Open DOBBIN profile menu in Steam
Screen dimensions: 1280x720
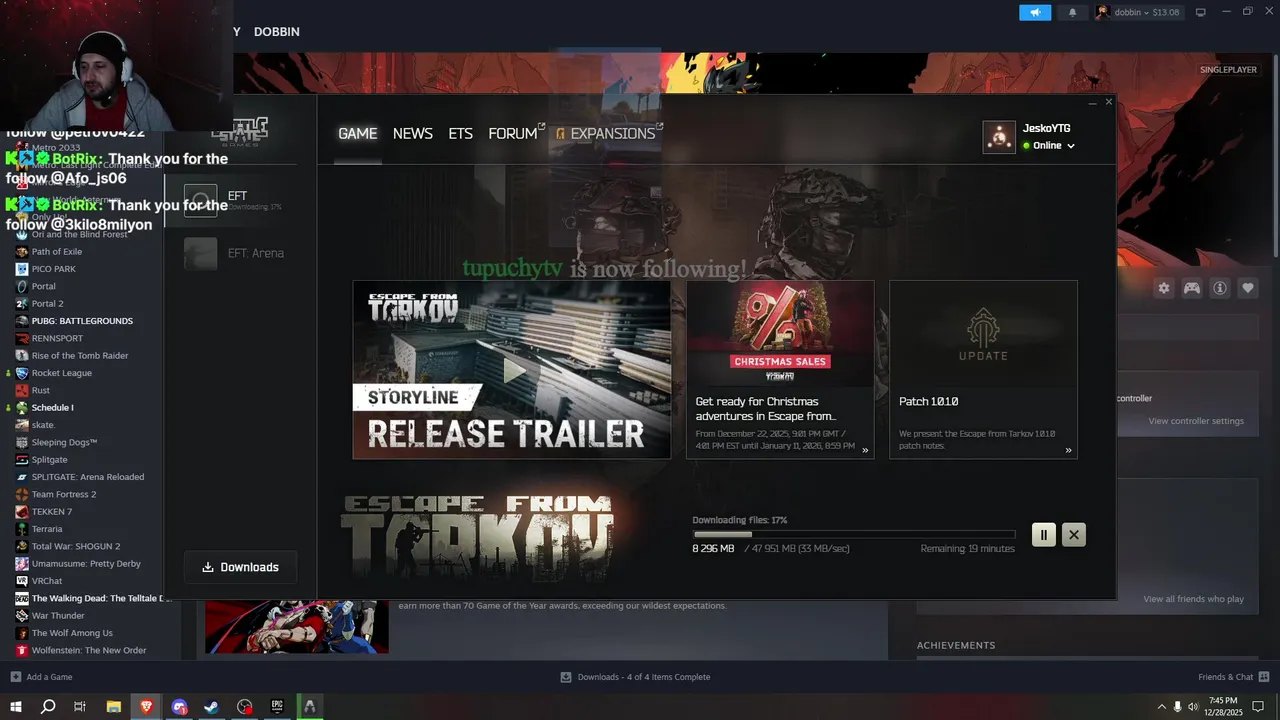[x=277, y=32]
